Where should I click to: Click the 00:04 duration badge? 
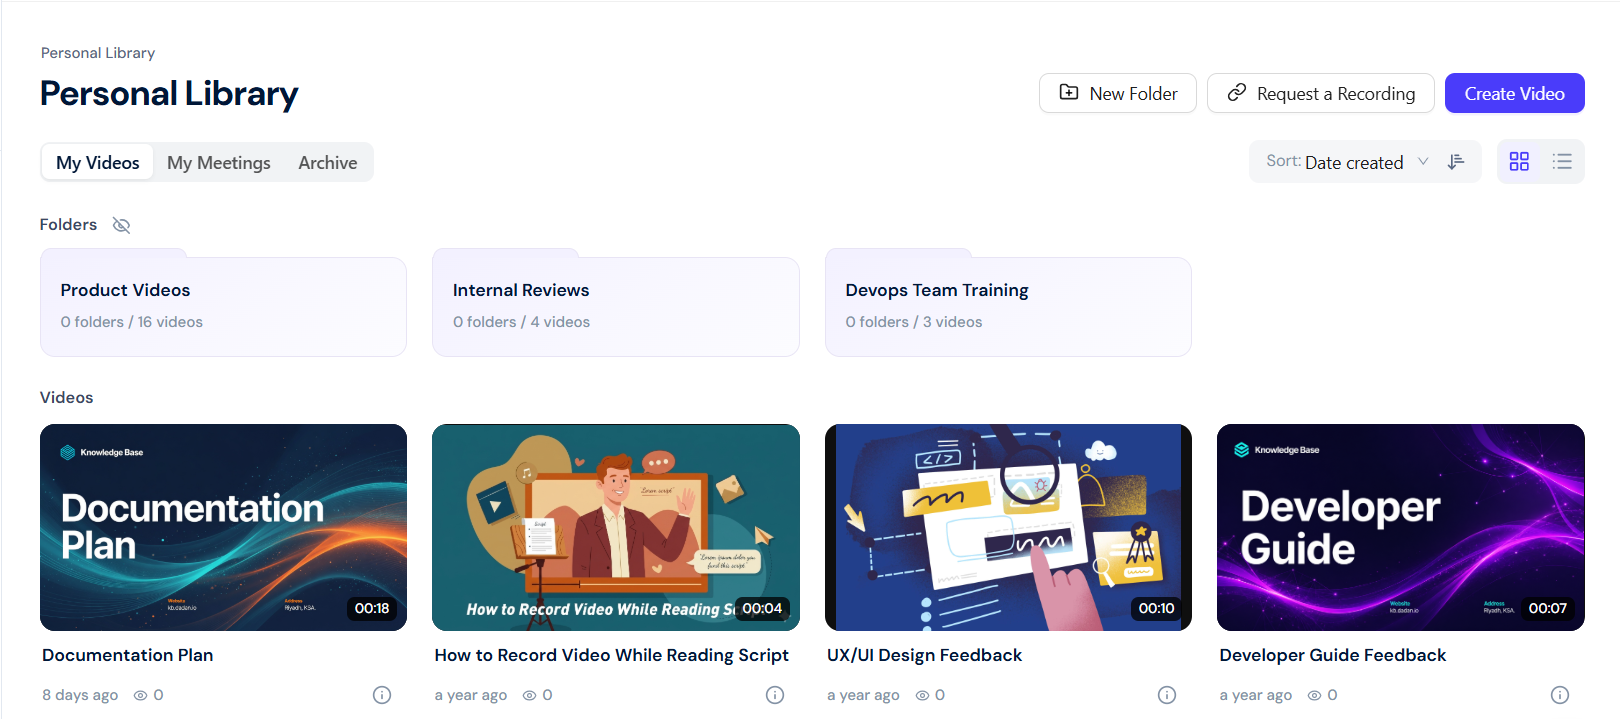pos(762,608)
